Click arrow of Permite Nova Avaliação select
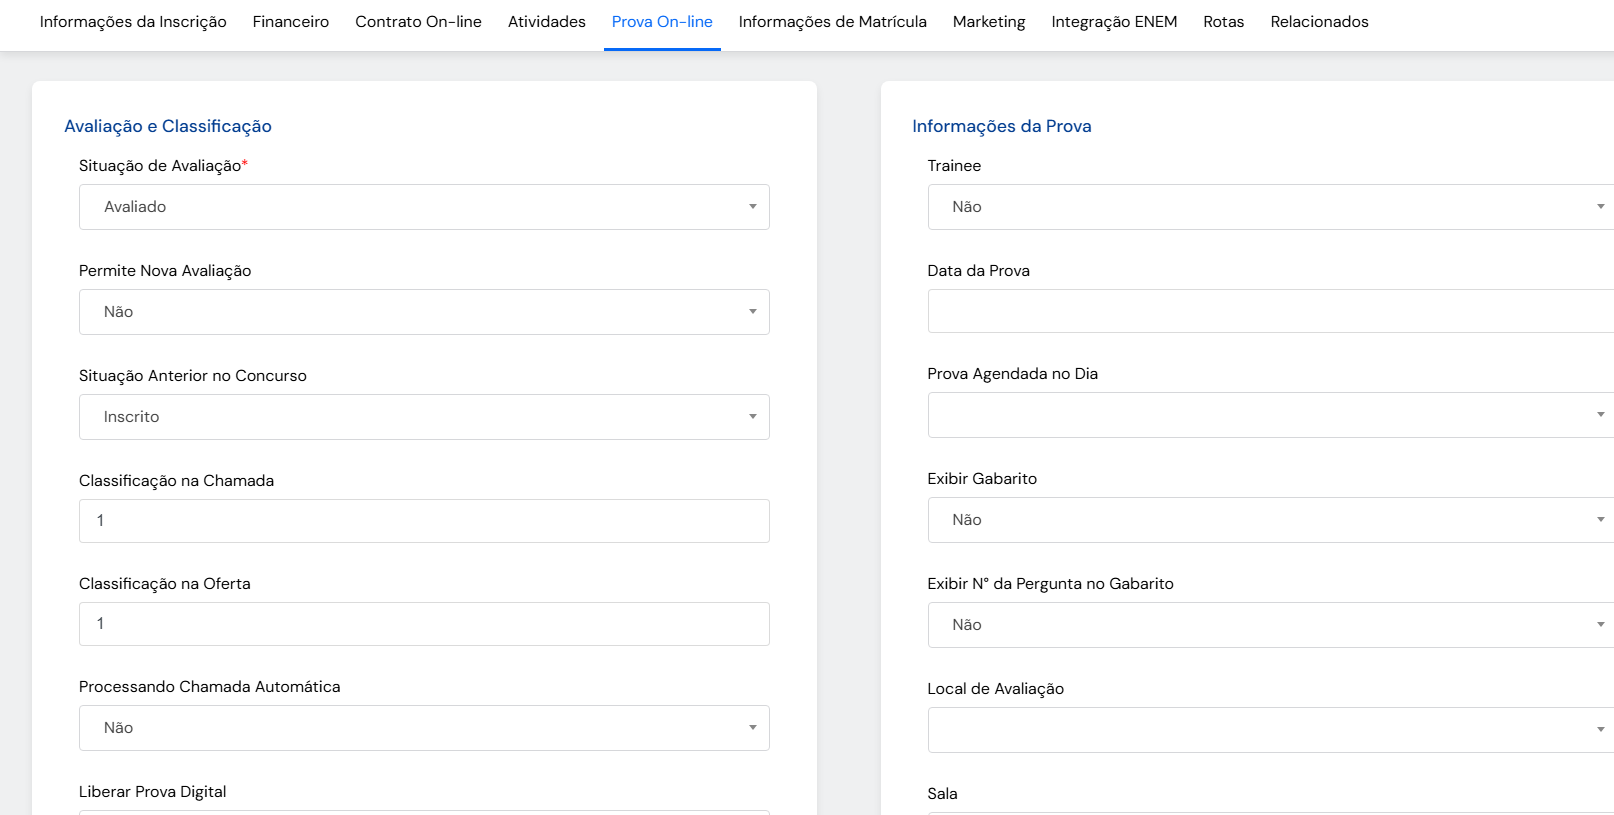 tap(753, 312)
